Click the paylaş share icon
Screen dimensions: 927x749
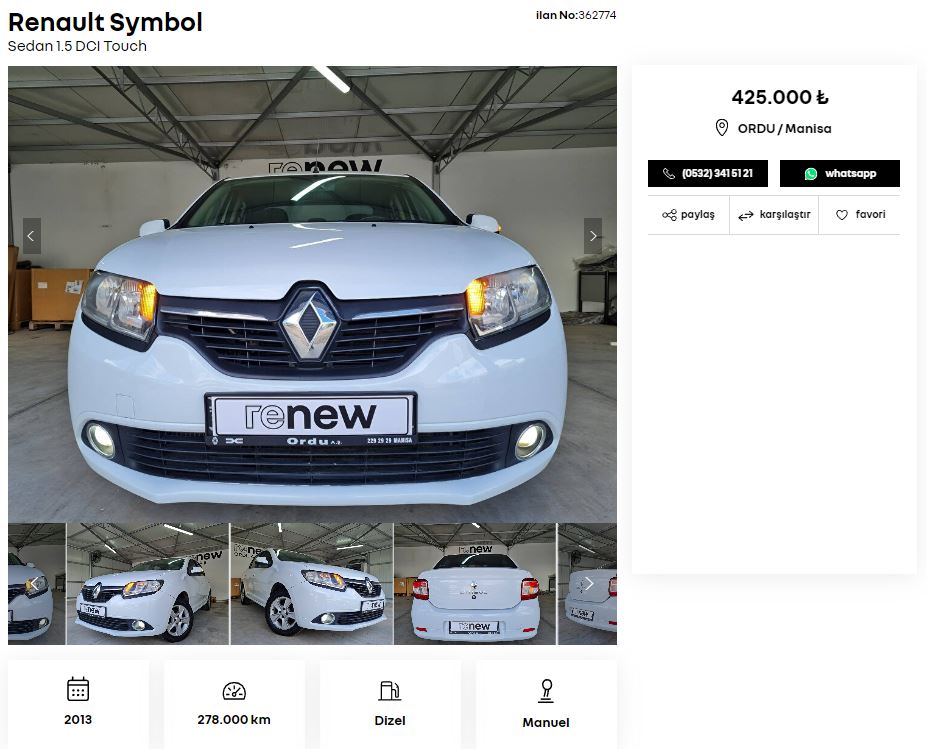pos(669,215)
